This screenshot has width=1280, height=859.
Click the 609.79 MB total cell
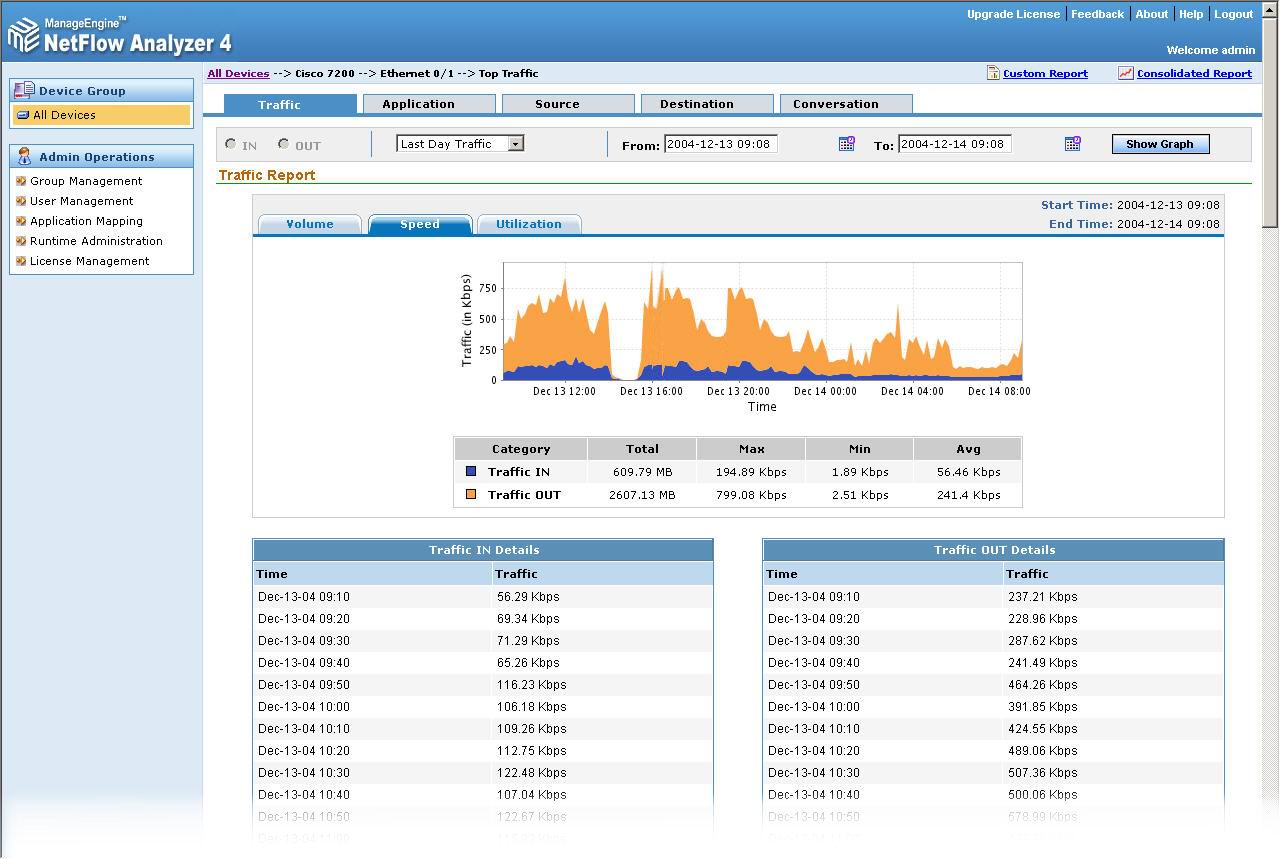coord(642,472)
